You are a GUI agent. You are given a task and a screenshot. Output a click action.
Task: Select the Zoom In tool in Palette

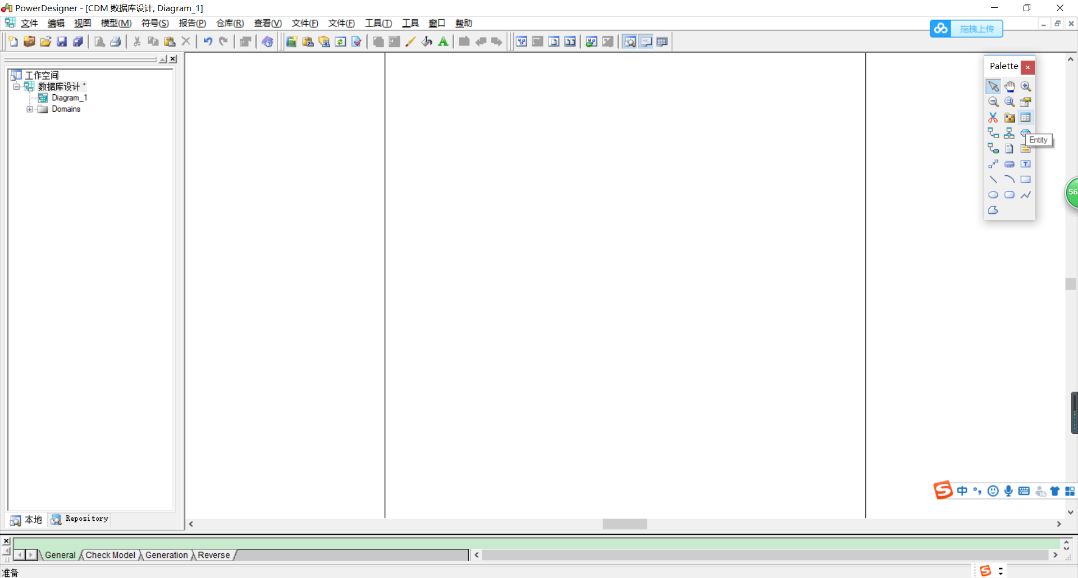[x=1026, y=87]
